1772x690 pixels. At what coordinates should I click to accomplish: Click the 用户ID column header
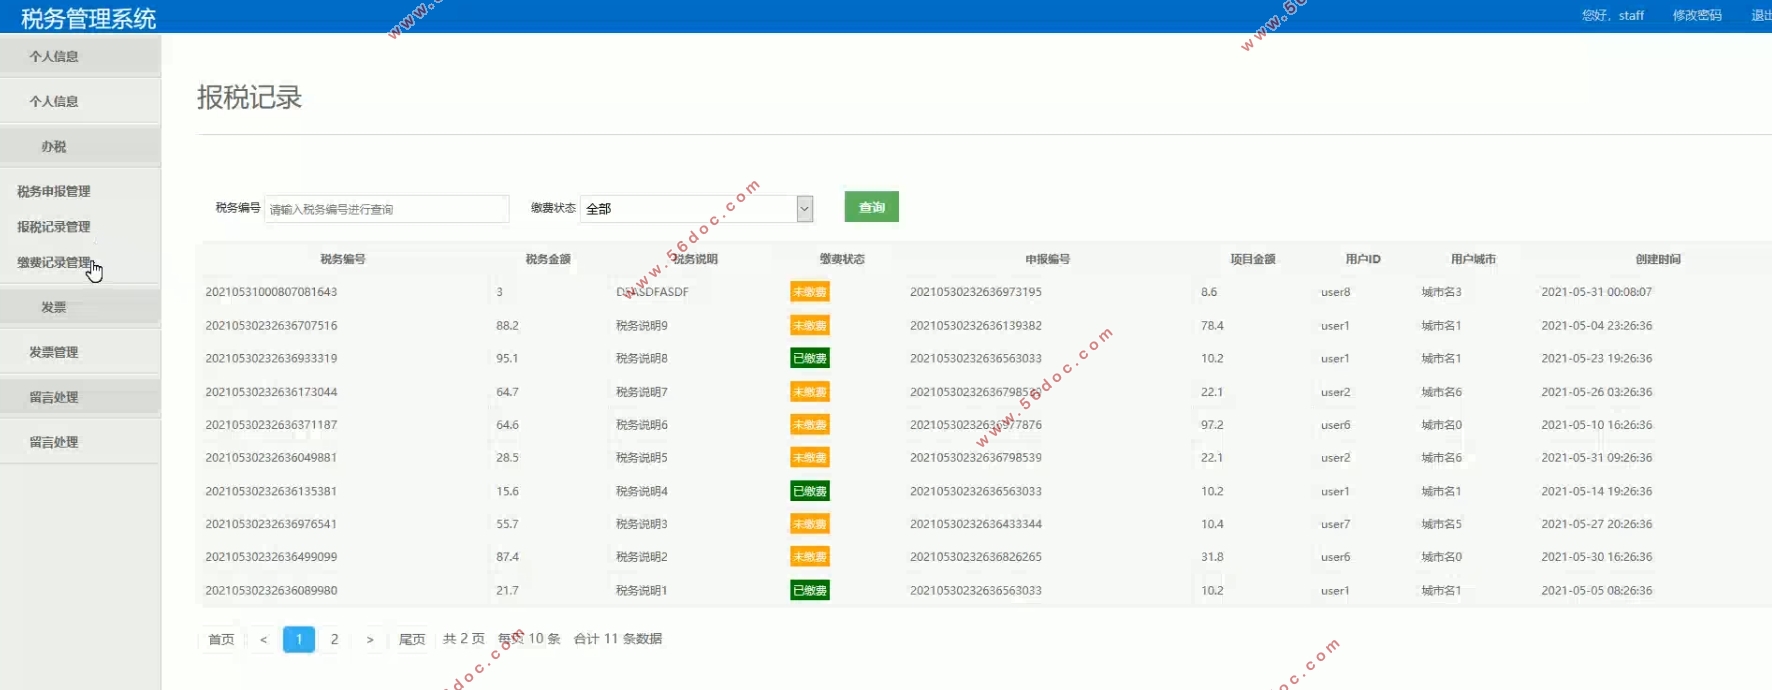(1363, 259)
